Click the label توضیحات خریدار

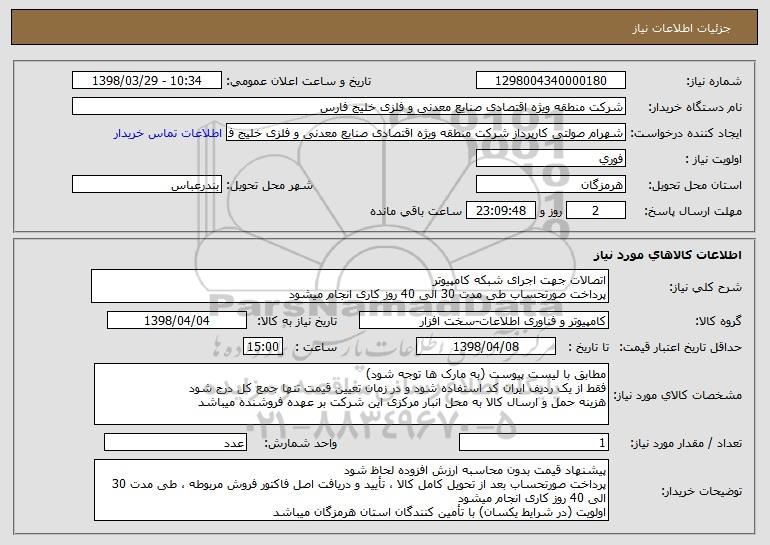(x=702, y=491)
